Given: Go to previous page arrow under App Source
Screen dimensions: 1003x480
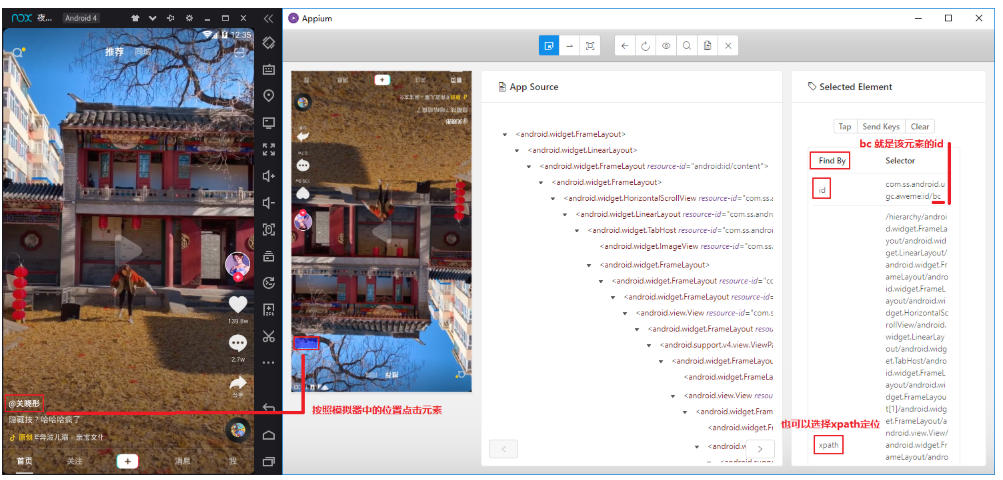Looking at the screenshot, I should pos(503,449).
